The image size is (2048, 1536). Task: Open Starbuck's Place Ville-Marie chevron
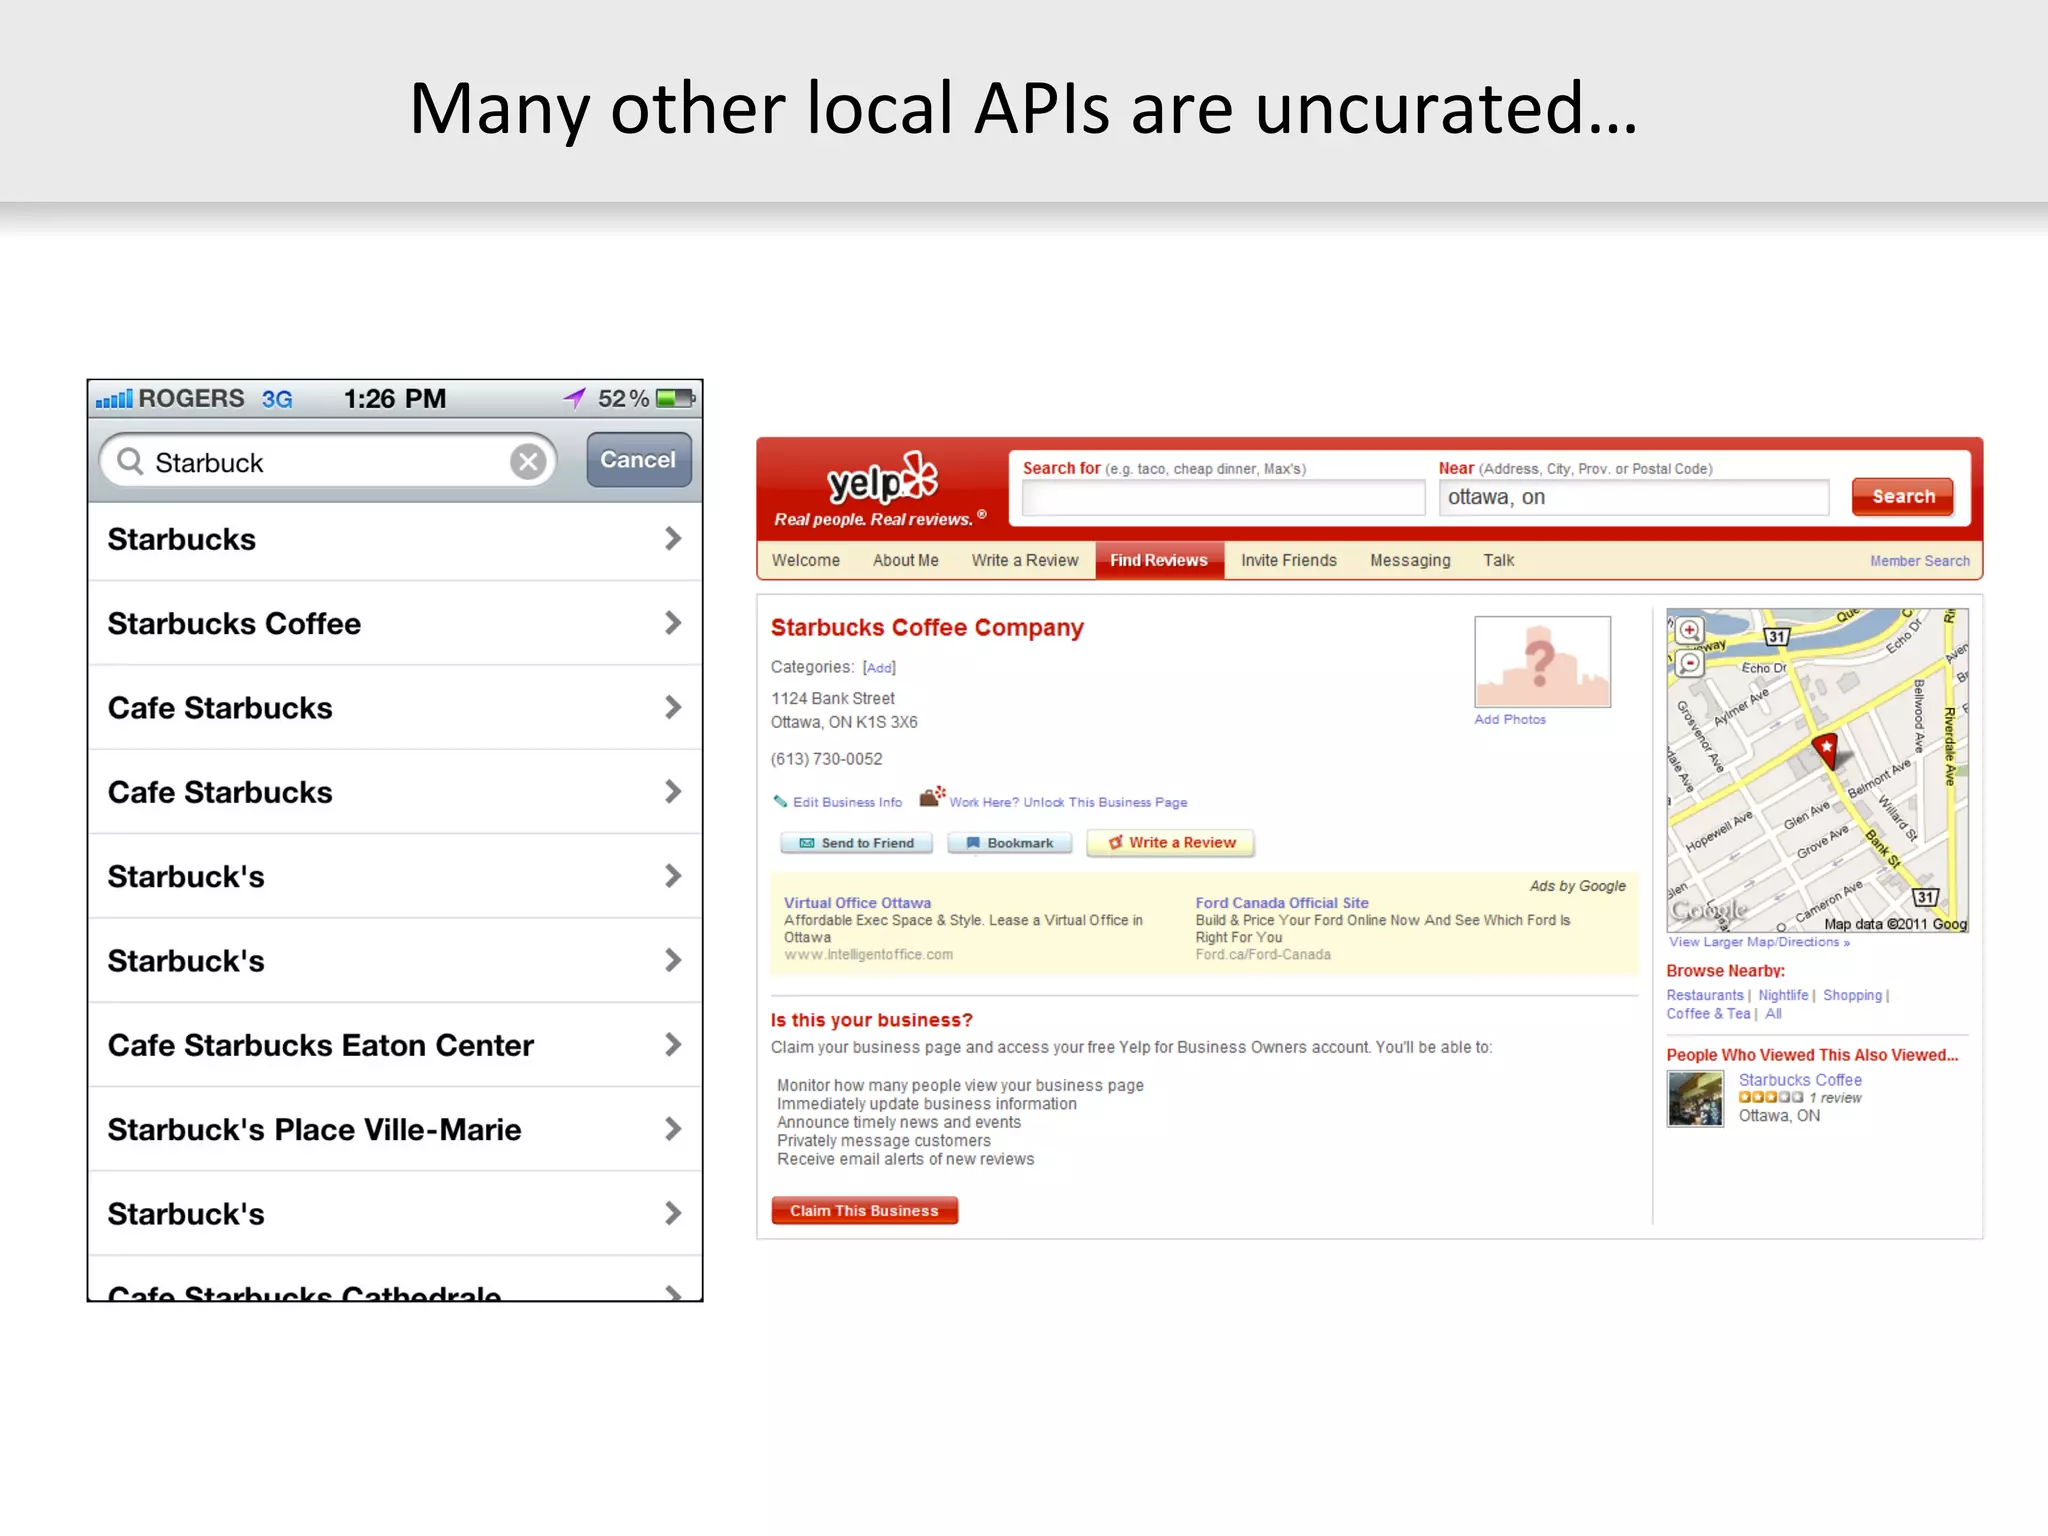[x=673, y=1129]
